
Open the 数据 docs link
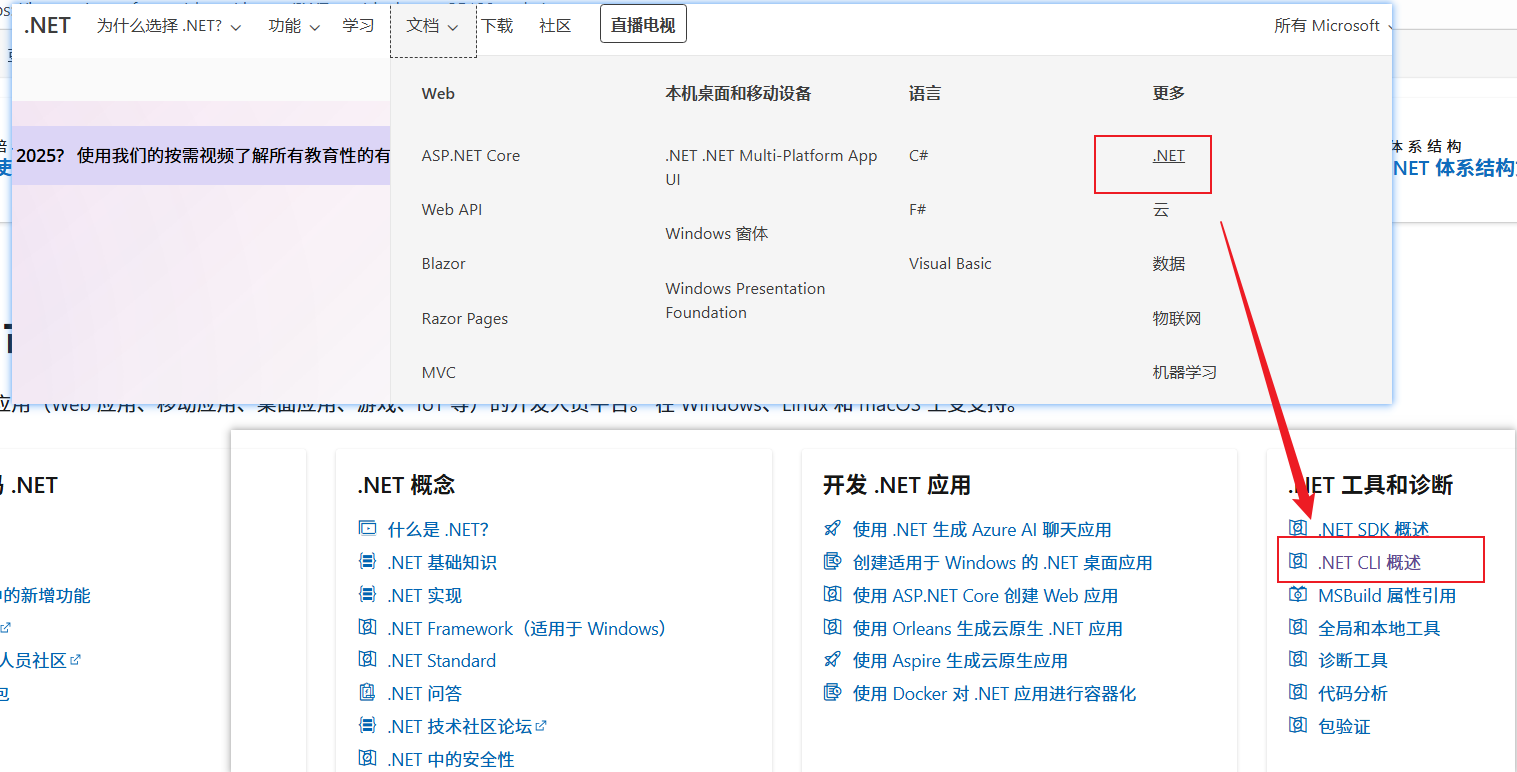click(x=1169, y=264)
